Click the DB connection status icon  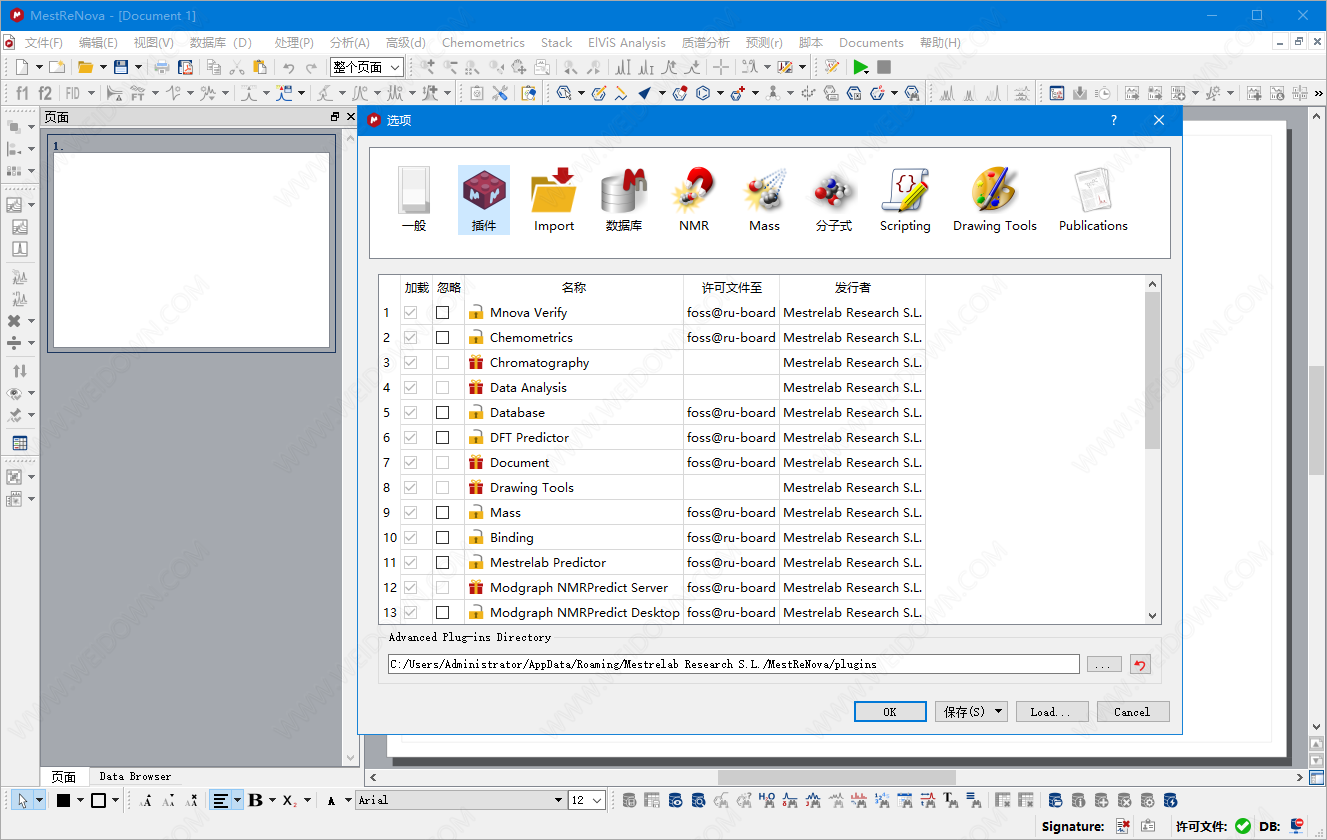point(1297,826)
